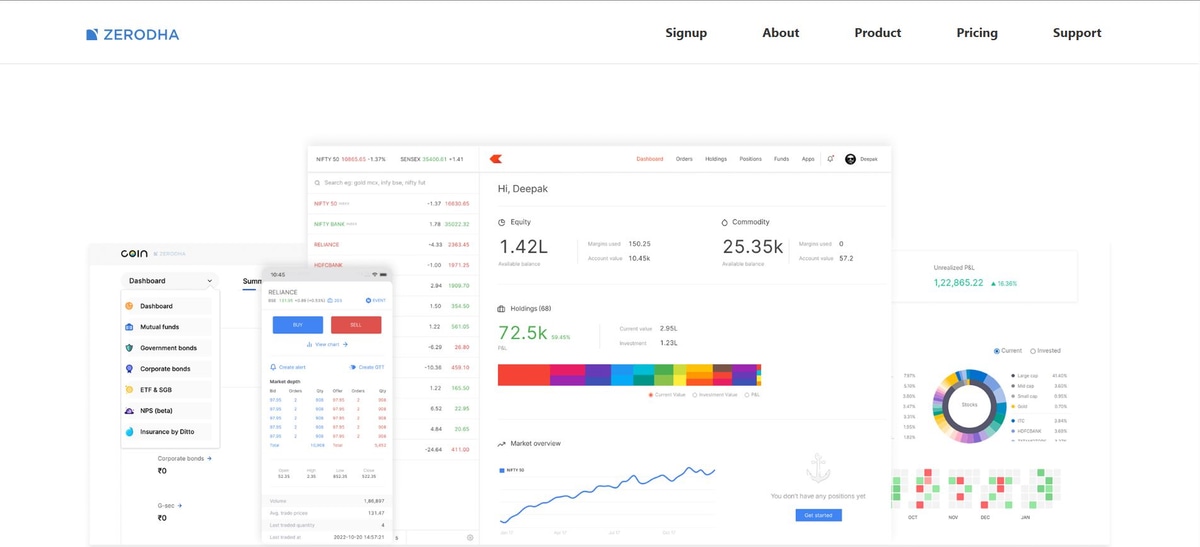Open the Kite Positions tab
The width and height of the screenshot is (1200, 547).
(x=750, y=159)
